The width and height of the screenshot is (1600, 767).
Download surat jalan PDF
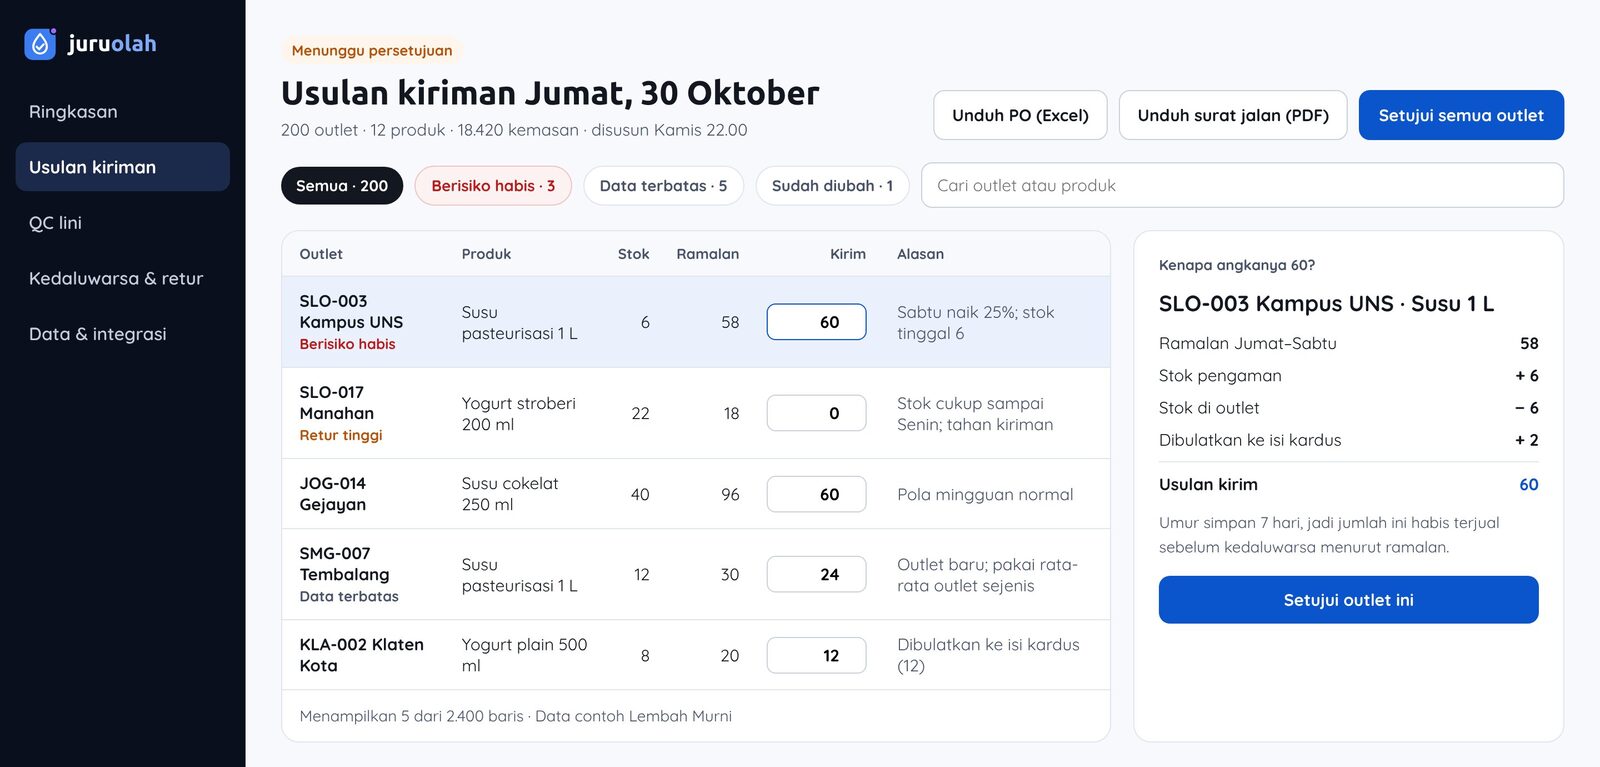(1233, 115)
